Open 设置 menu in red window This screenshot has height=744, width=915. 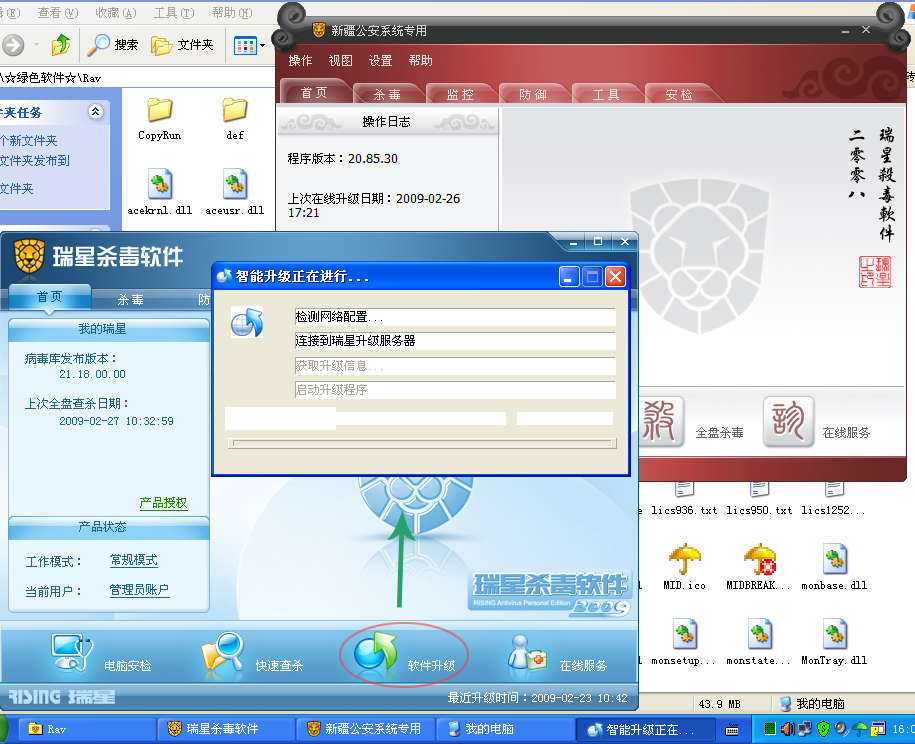point(380,61)
